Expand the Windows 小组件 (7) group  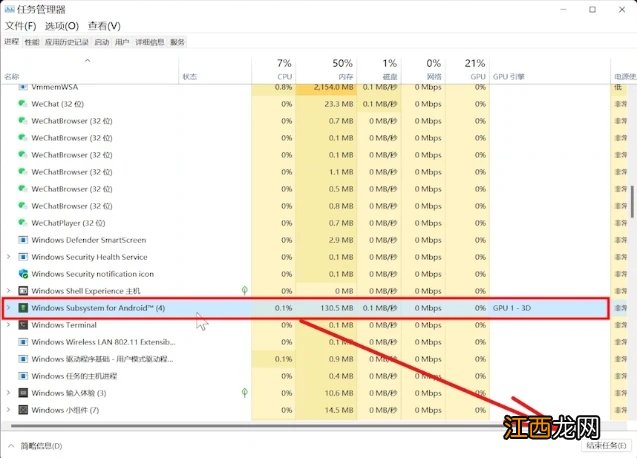click(8, 410)
